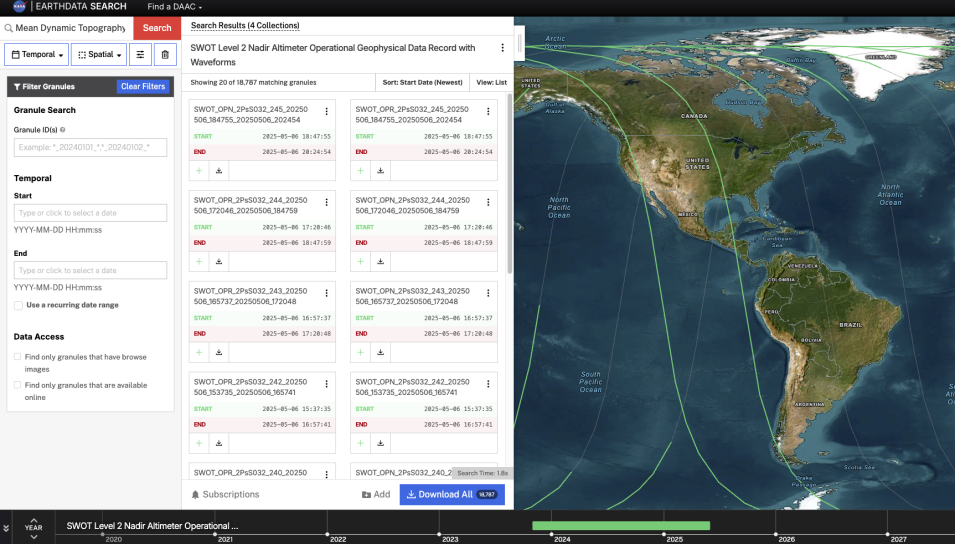Expand Find a DAAC menu

[x=174, y=7]
